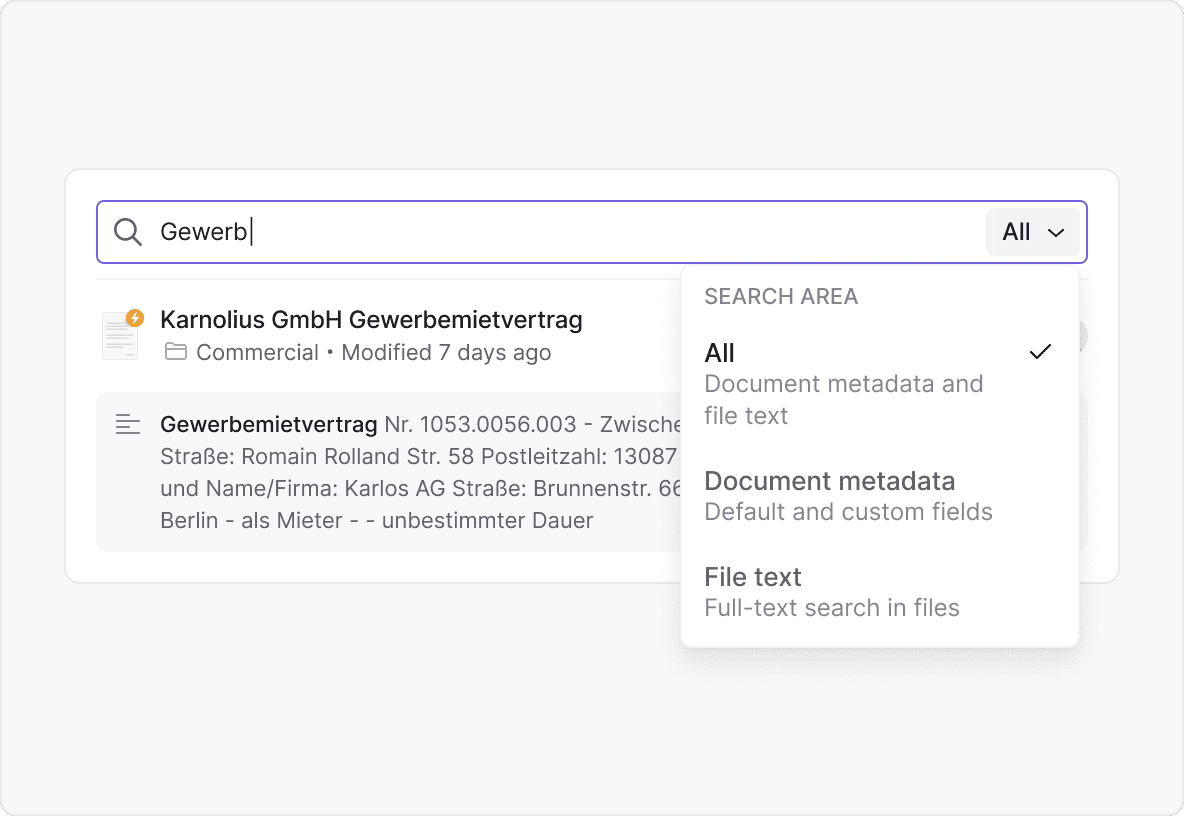Click the search field containing Gewerb
1184x816 pixels.
(560, 232)
